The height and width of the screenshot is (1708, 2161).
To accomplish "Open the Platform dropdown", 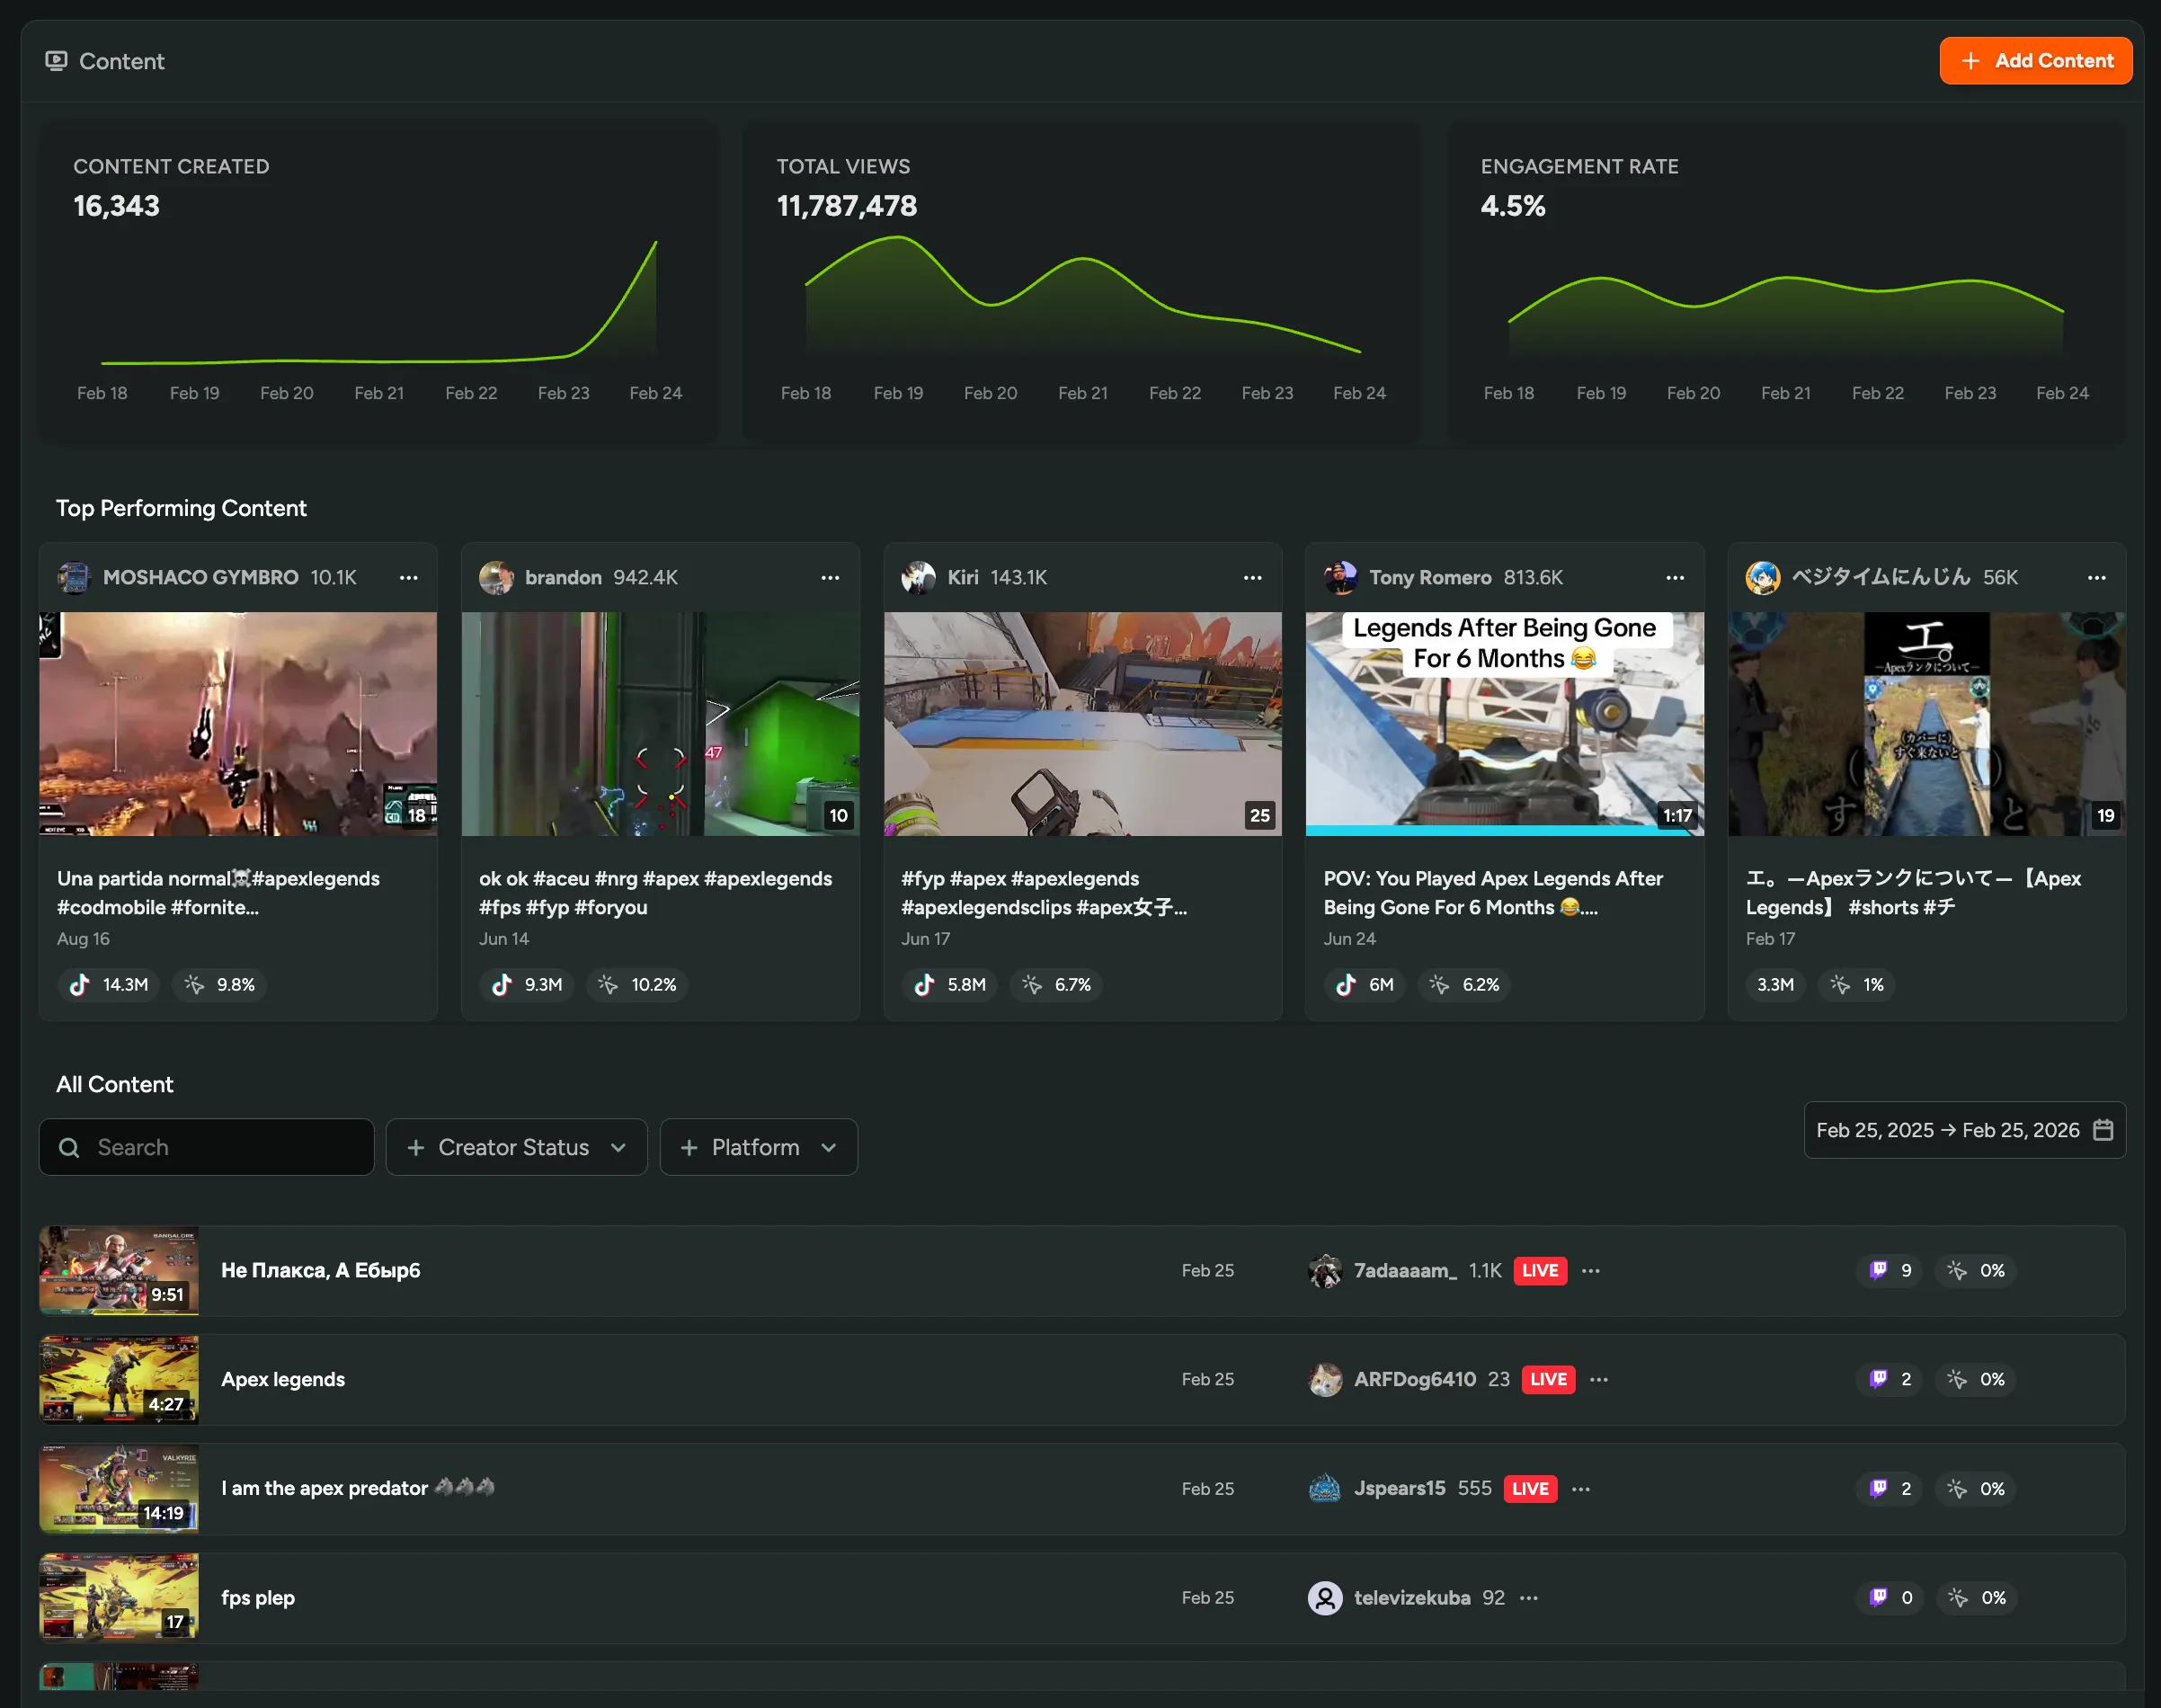I will click(x=758, y=1147).
